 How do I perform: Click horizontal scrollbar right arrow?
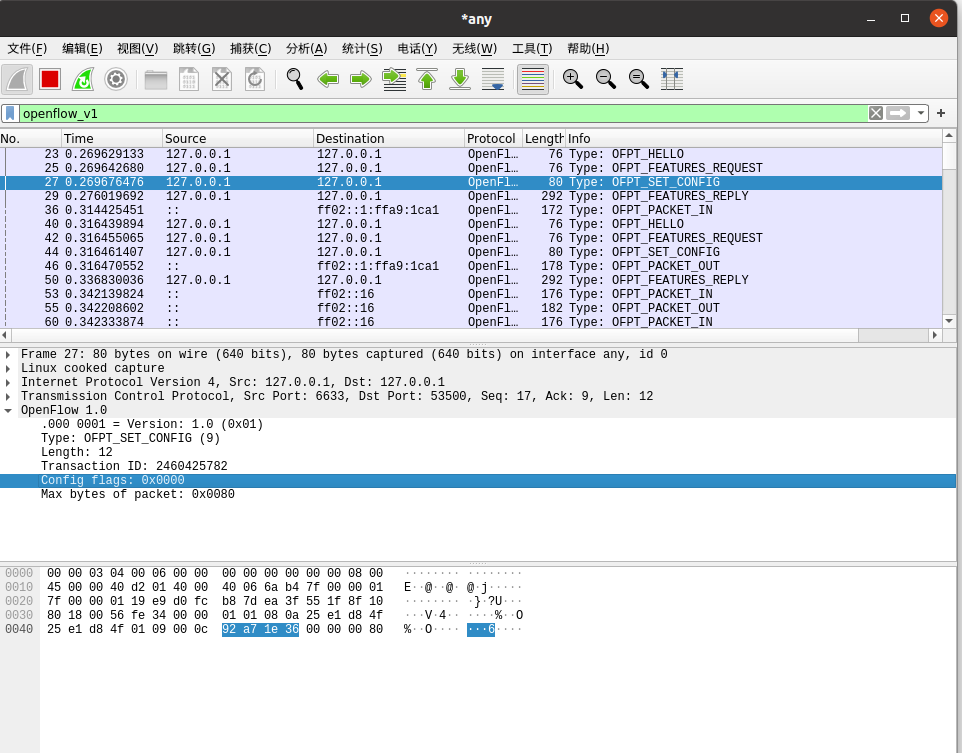click(935, 335)
